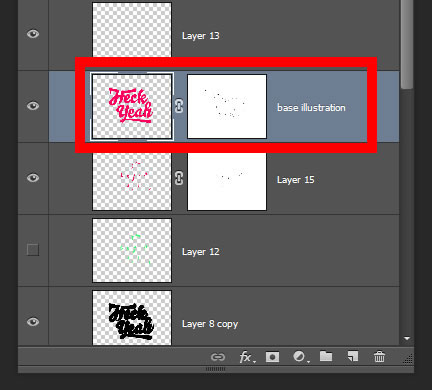The height and width of the screenshot is (390, 432).
Task: Click the scrollbar down arrow
Action: point(407,338)
